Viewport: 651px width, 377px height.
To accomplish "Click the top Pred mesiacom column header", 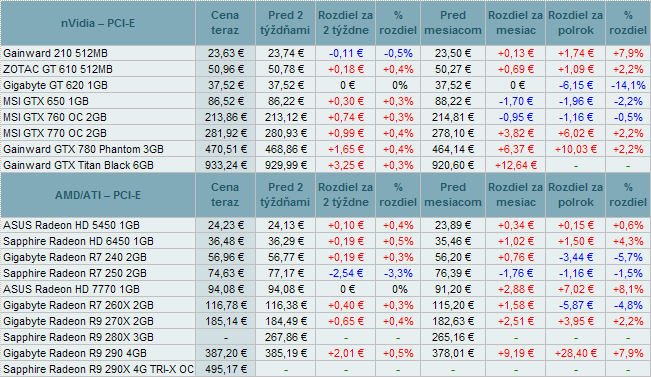I will click(x=453, y=23).
